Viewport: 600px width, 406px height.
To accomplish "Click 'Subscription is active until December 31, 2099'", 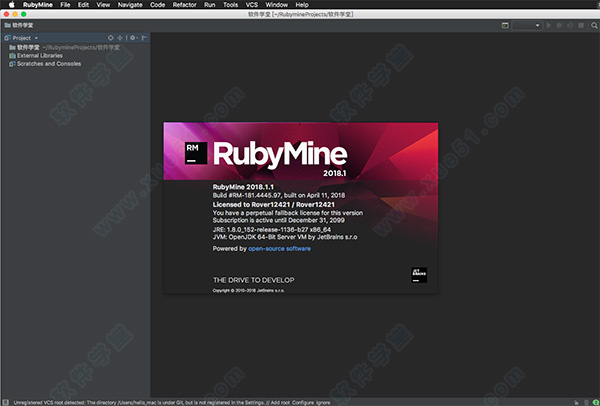I will click(x=279, y=220).
